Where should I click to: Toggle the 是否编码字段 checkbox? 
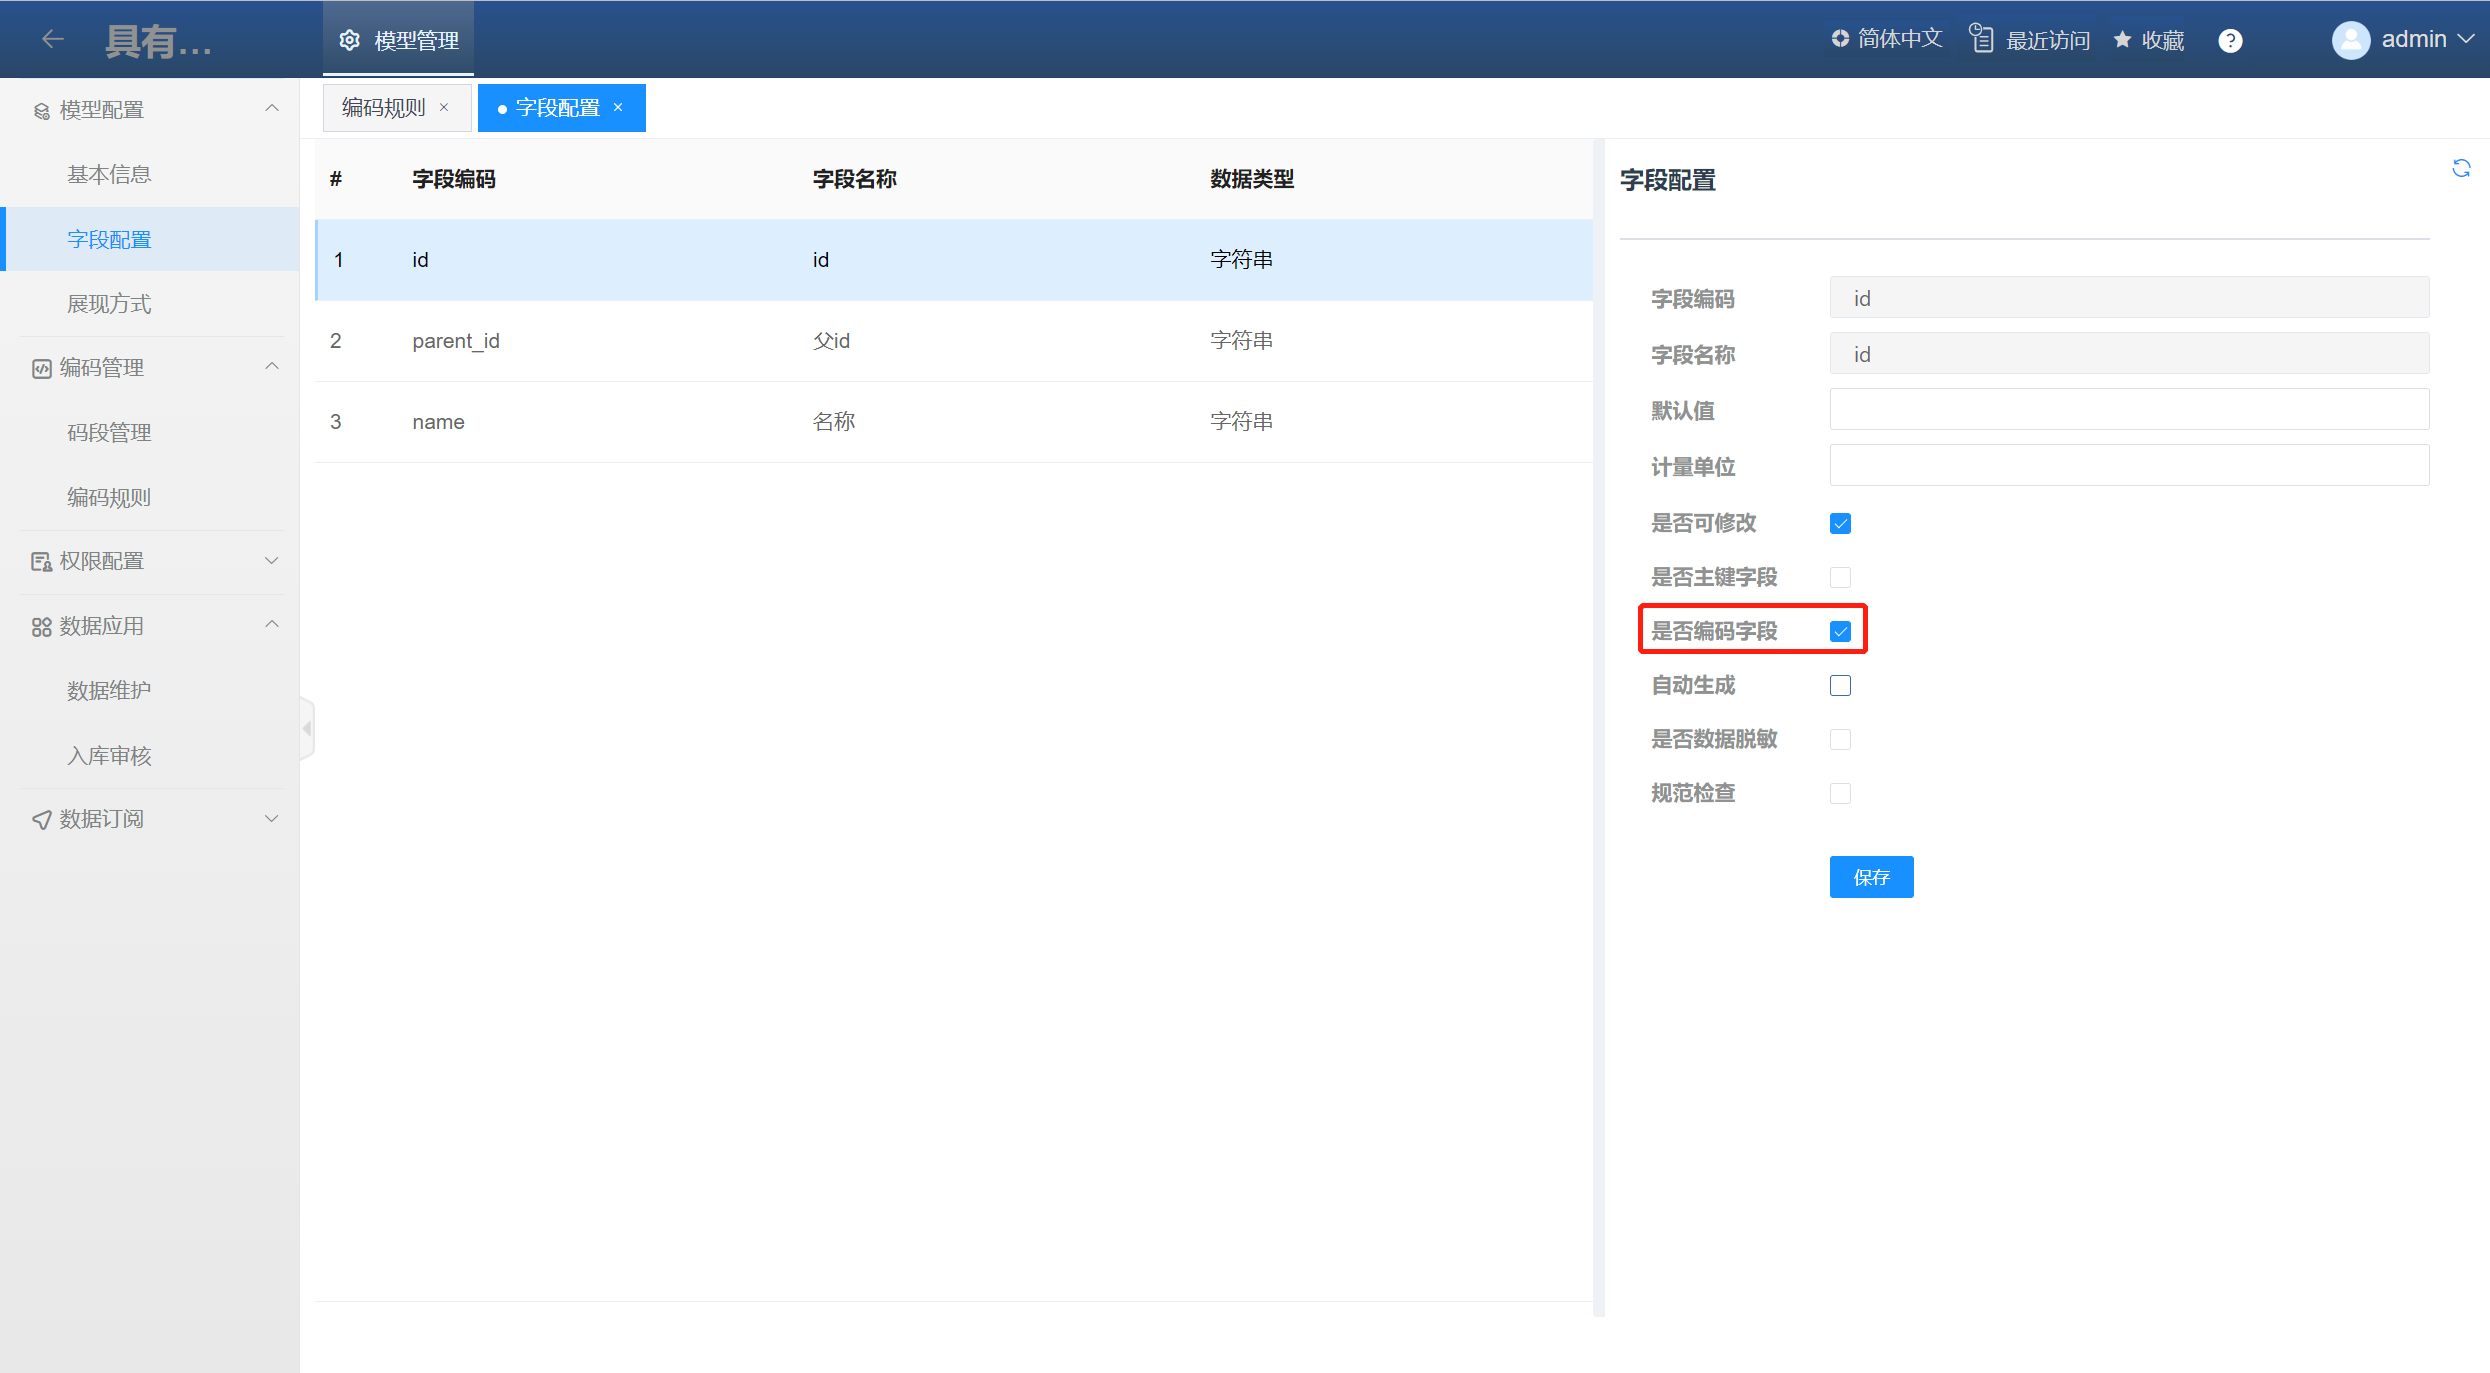coord(1840,631)
